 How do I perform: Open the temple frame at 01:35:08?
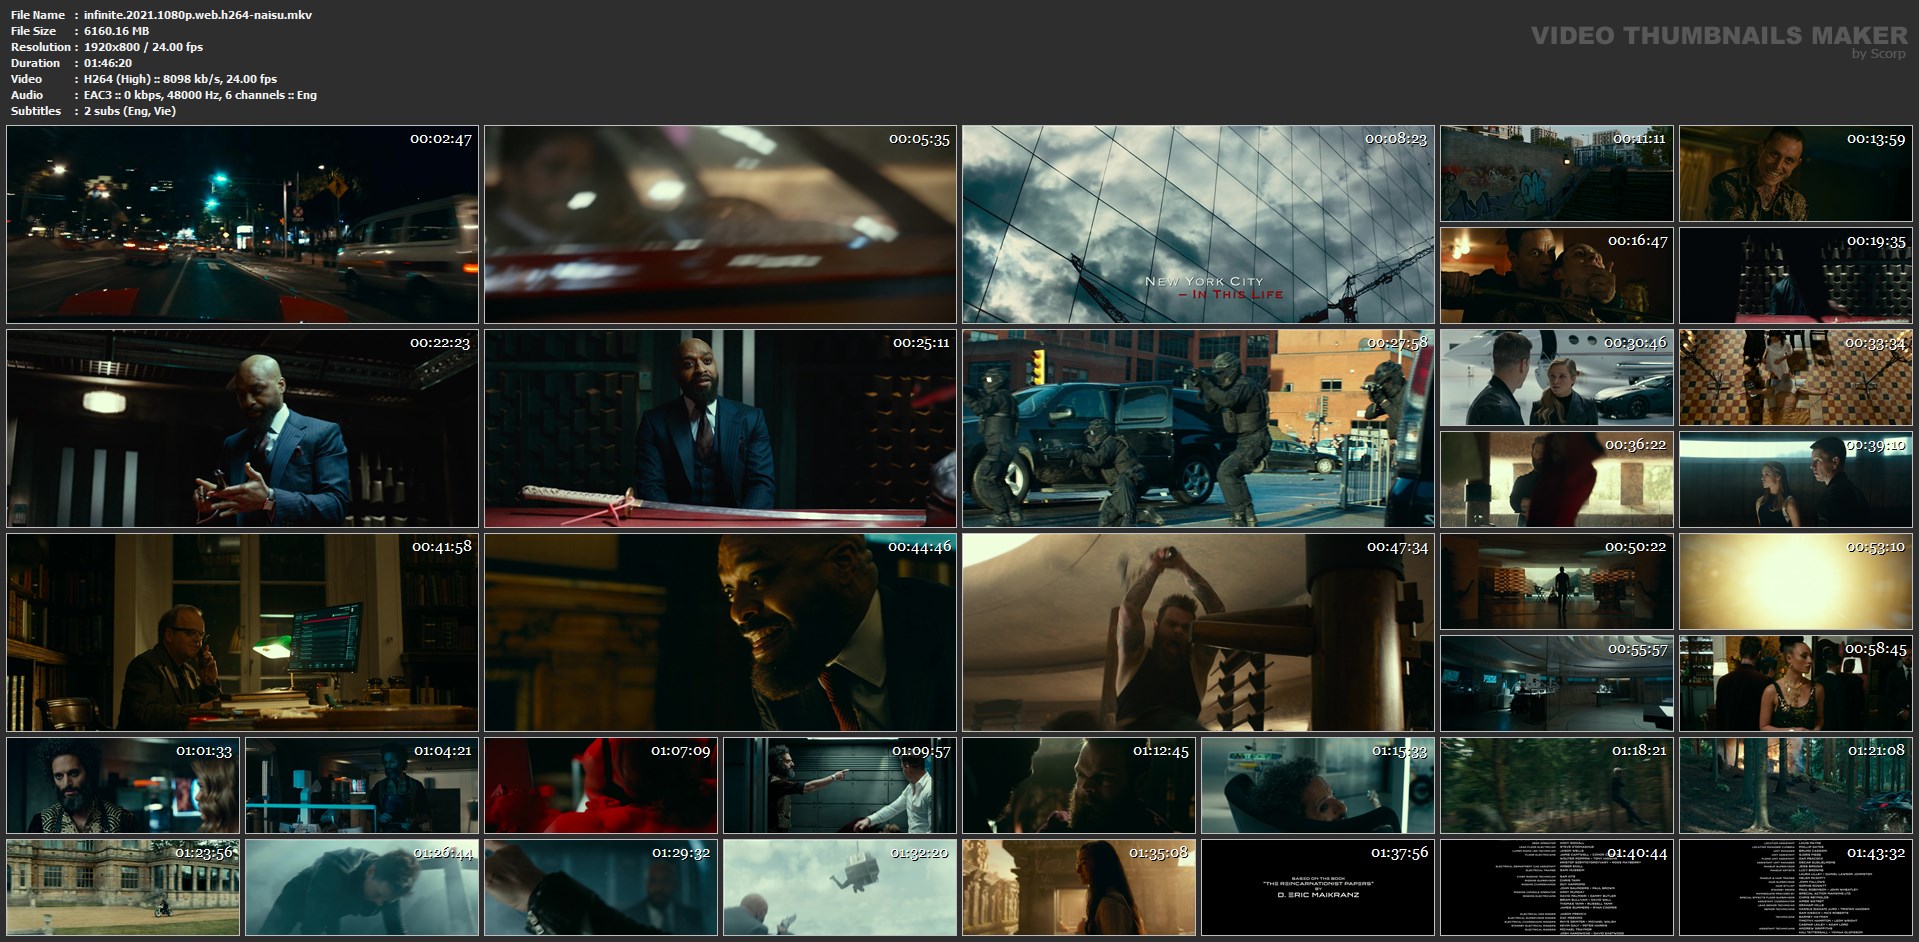click(x=1079, y=888)
